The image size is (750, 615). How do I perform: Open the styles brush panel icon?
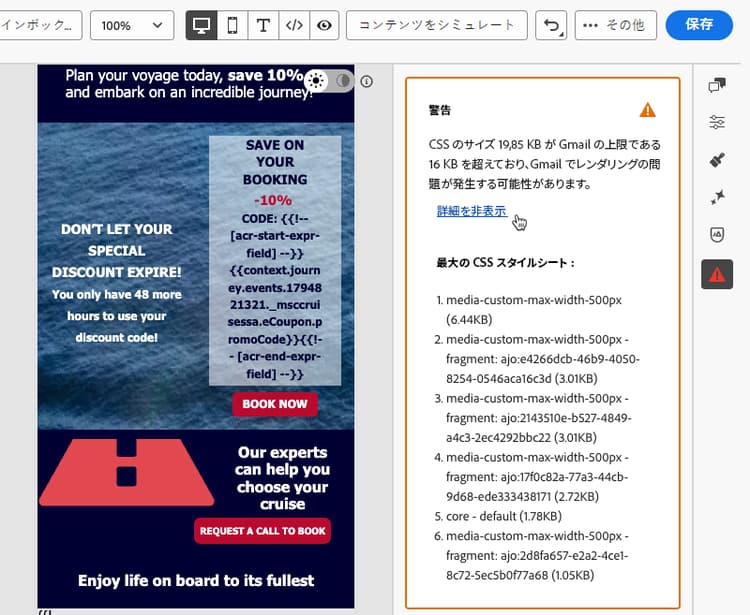click(717, 160)
